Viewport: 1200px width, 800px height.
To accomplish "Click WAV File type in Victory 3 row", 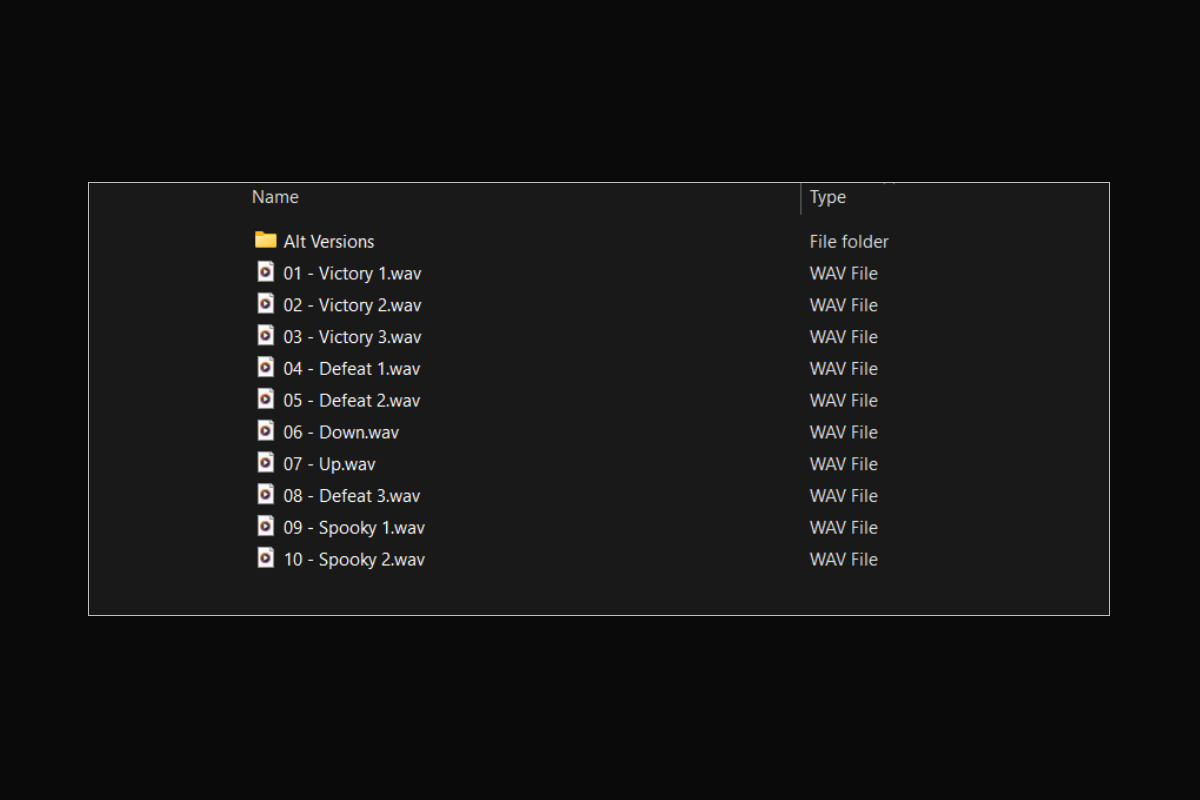I will click(844, 337).
